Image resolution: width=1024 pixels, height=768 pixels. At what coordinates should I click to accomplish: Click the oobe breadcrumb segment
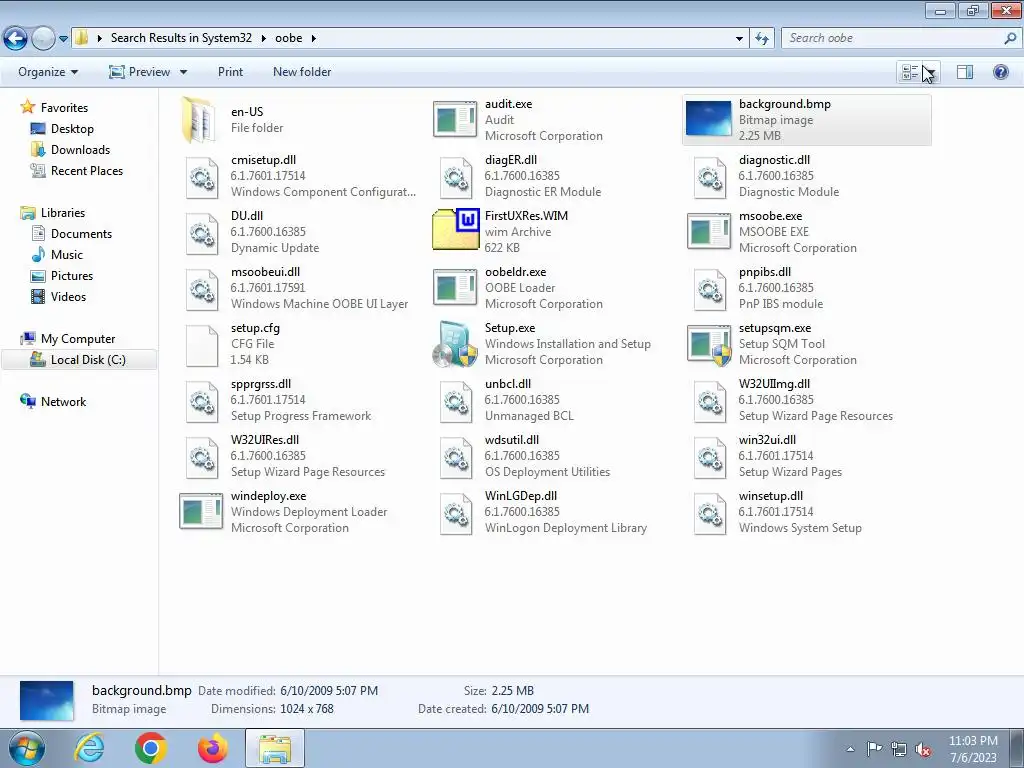(289, 38)
